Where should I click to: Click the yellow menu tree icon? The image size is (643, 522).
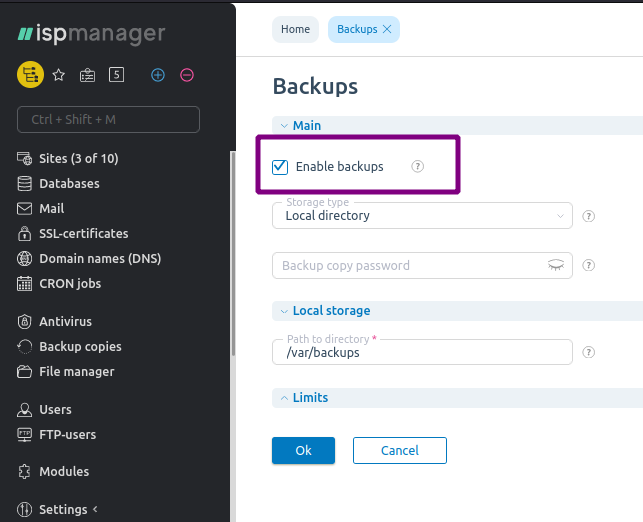pyautogui.click(x=30, y=75)
